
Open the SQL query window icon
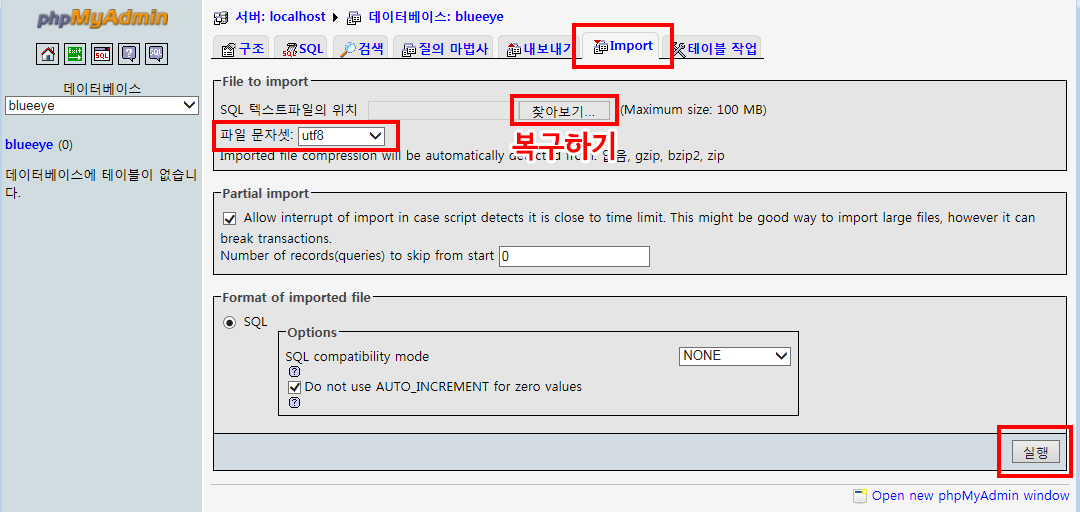click(x=102, y=54)
